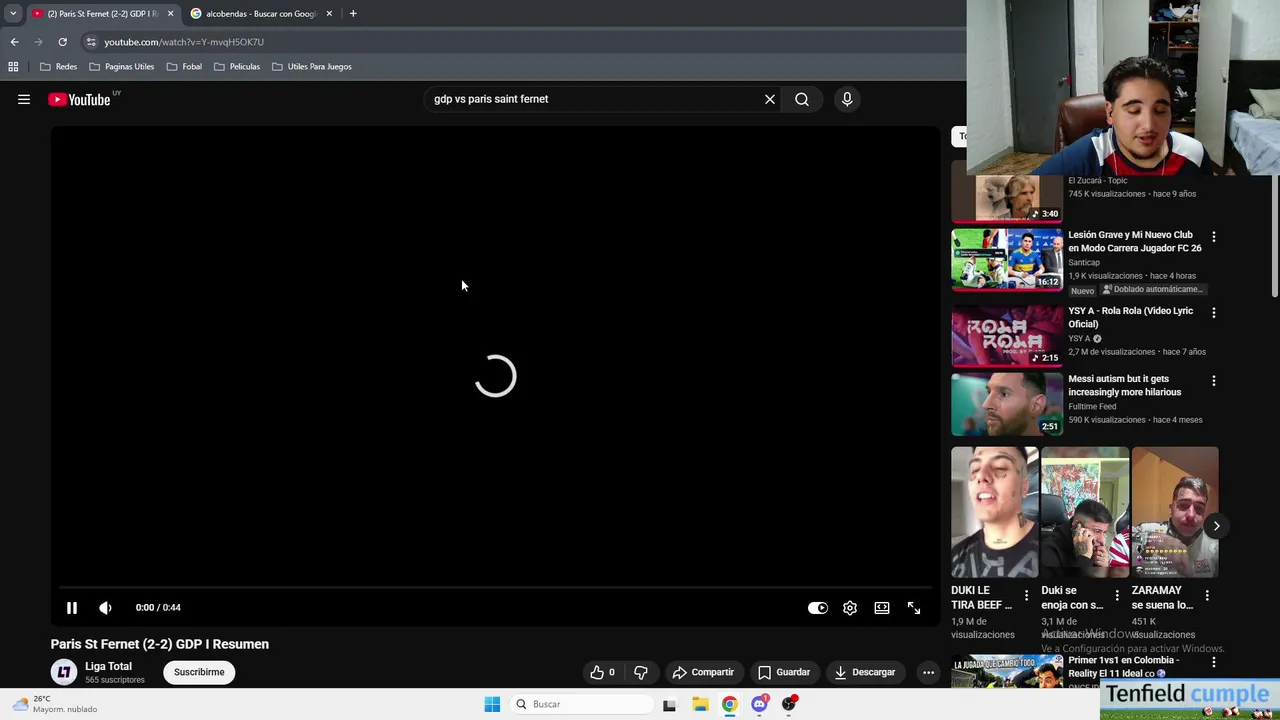1280x720 pixels.
Task: Open the YouTube hamburger guide menu
Action: [24, 99]
